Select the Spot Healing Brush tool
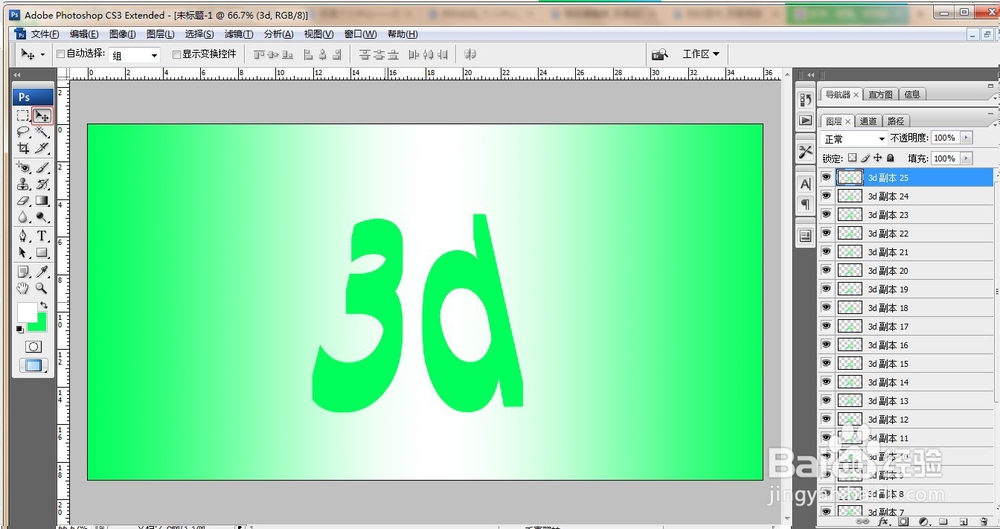 click(x=23, y=168)
